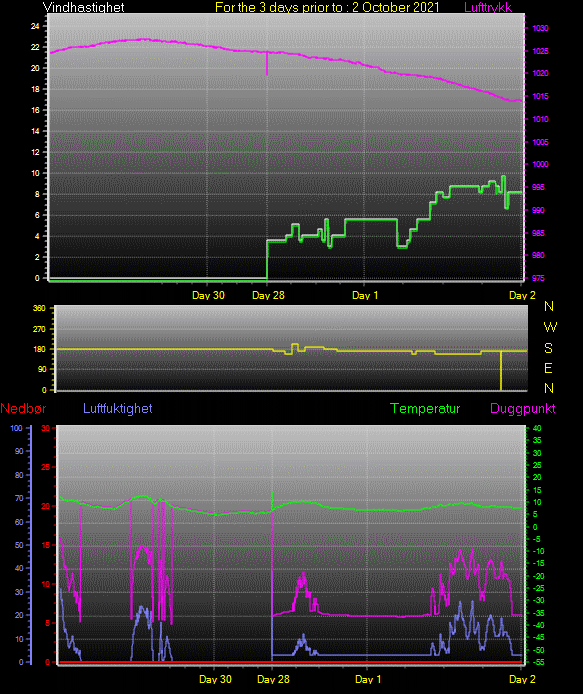Click the Vindhastighet chart title
The height and width of the screenshot is (694, 583).
click(x=83, y=7)
